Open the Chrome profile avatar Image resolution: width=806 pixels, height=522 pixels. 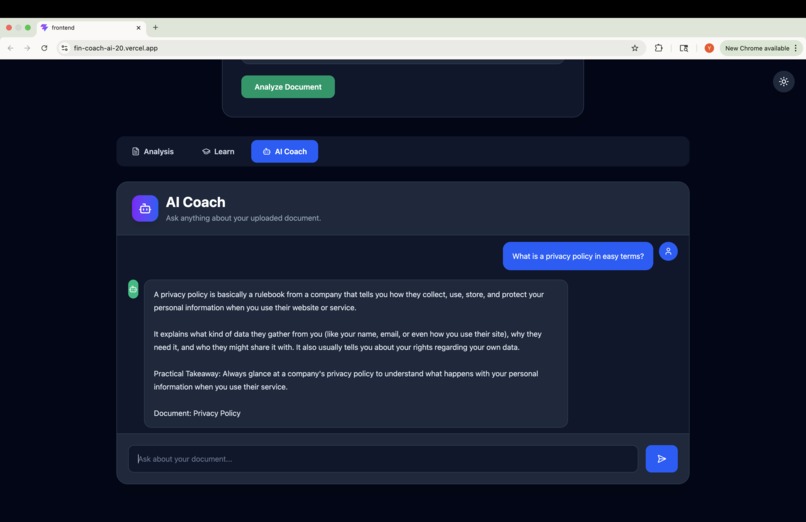coord(709,48)
